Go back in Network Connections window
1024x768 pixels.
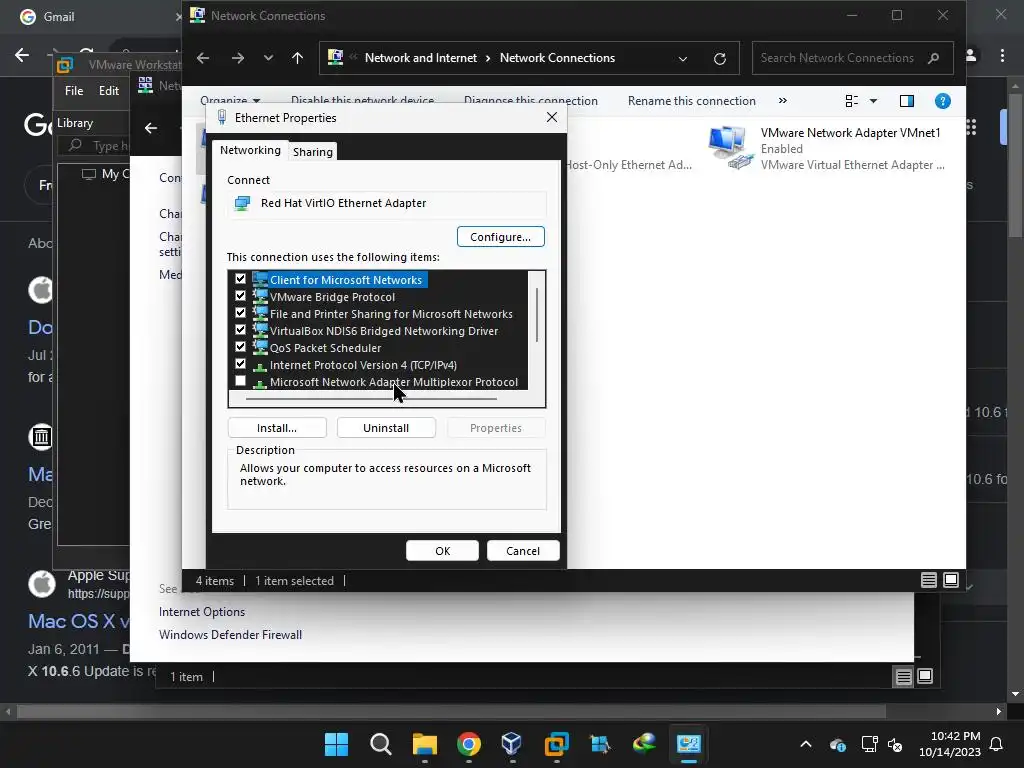pos(203,58)
